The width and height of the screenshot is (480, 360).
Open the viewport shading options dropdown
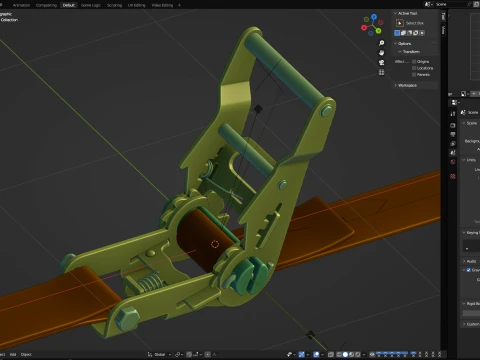click(x=364, y=354)
